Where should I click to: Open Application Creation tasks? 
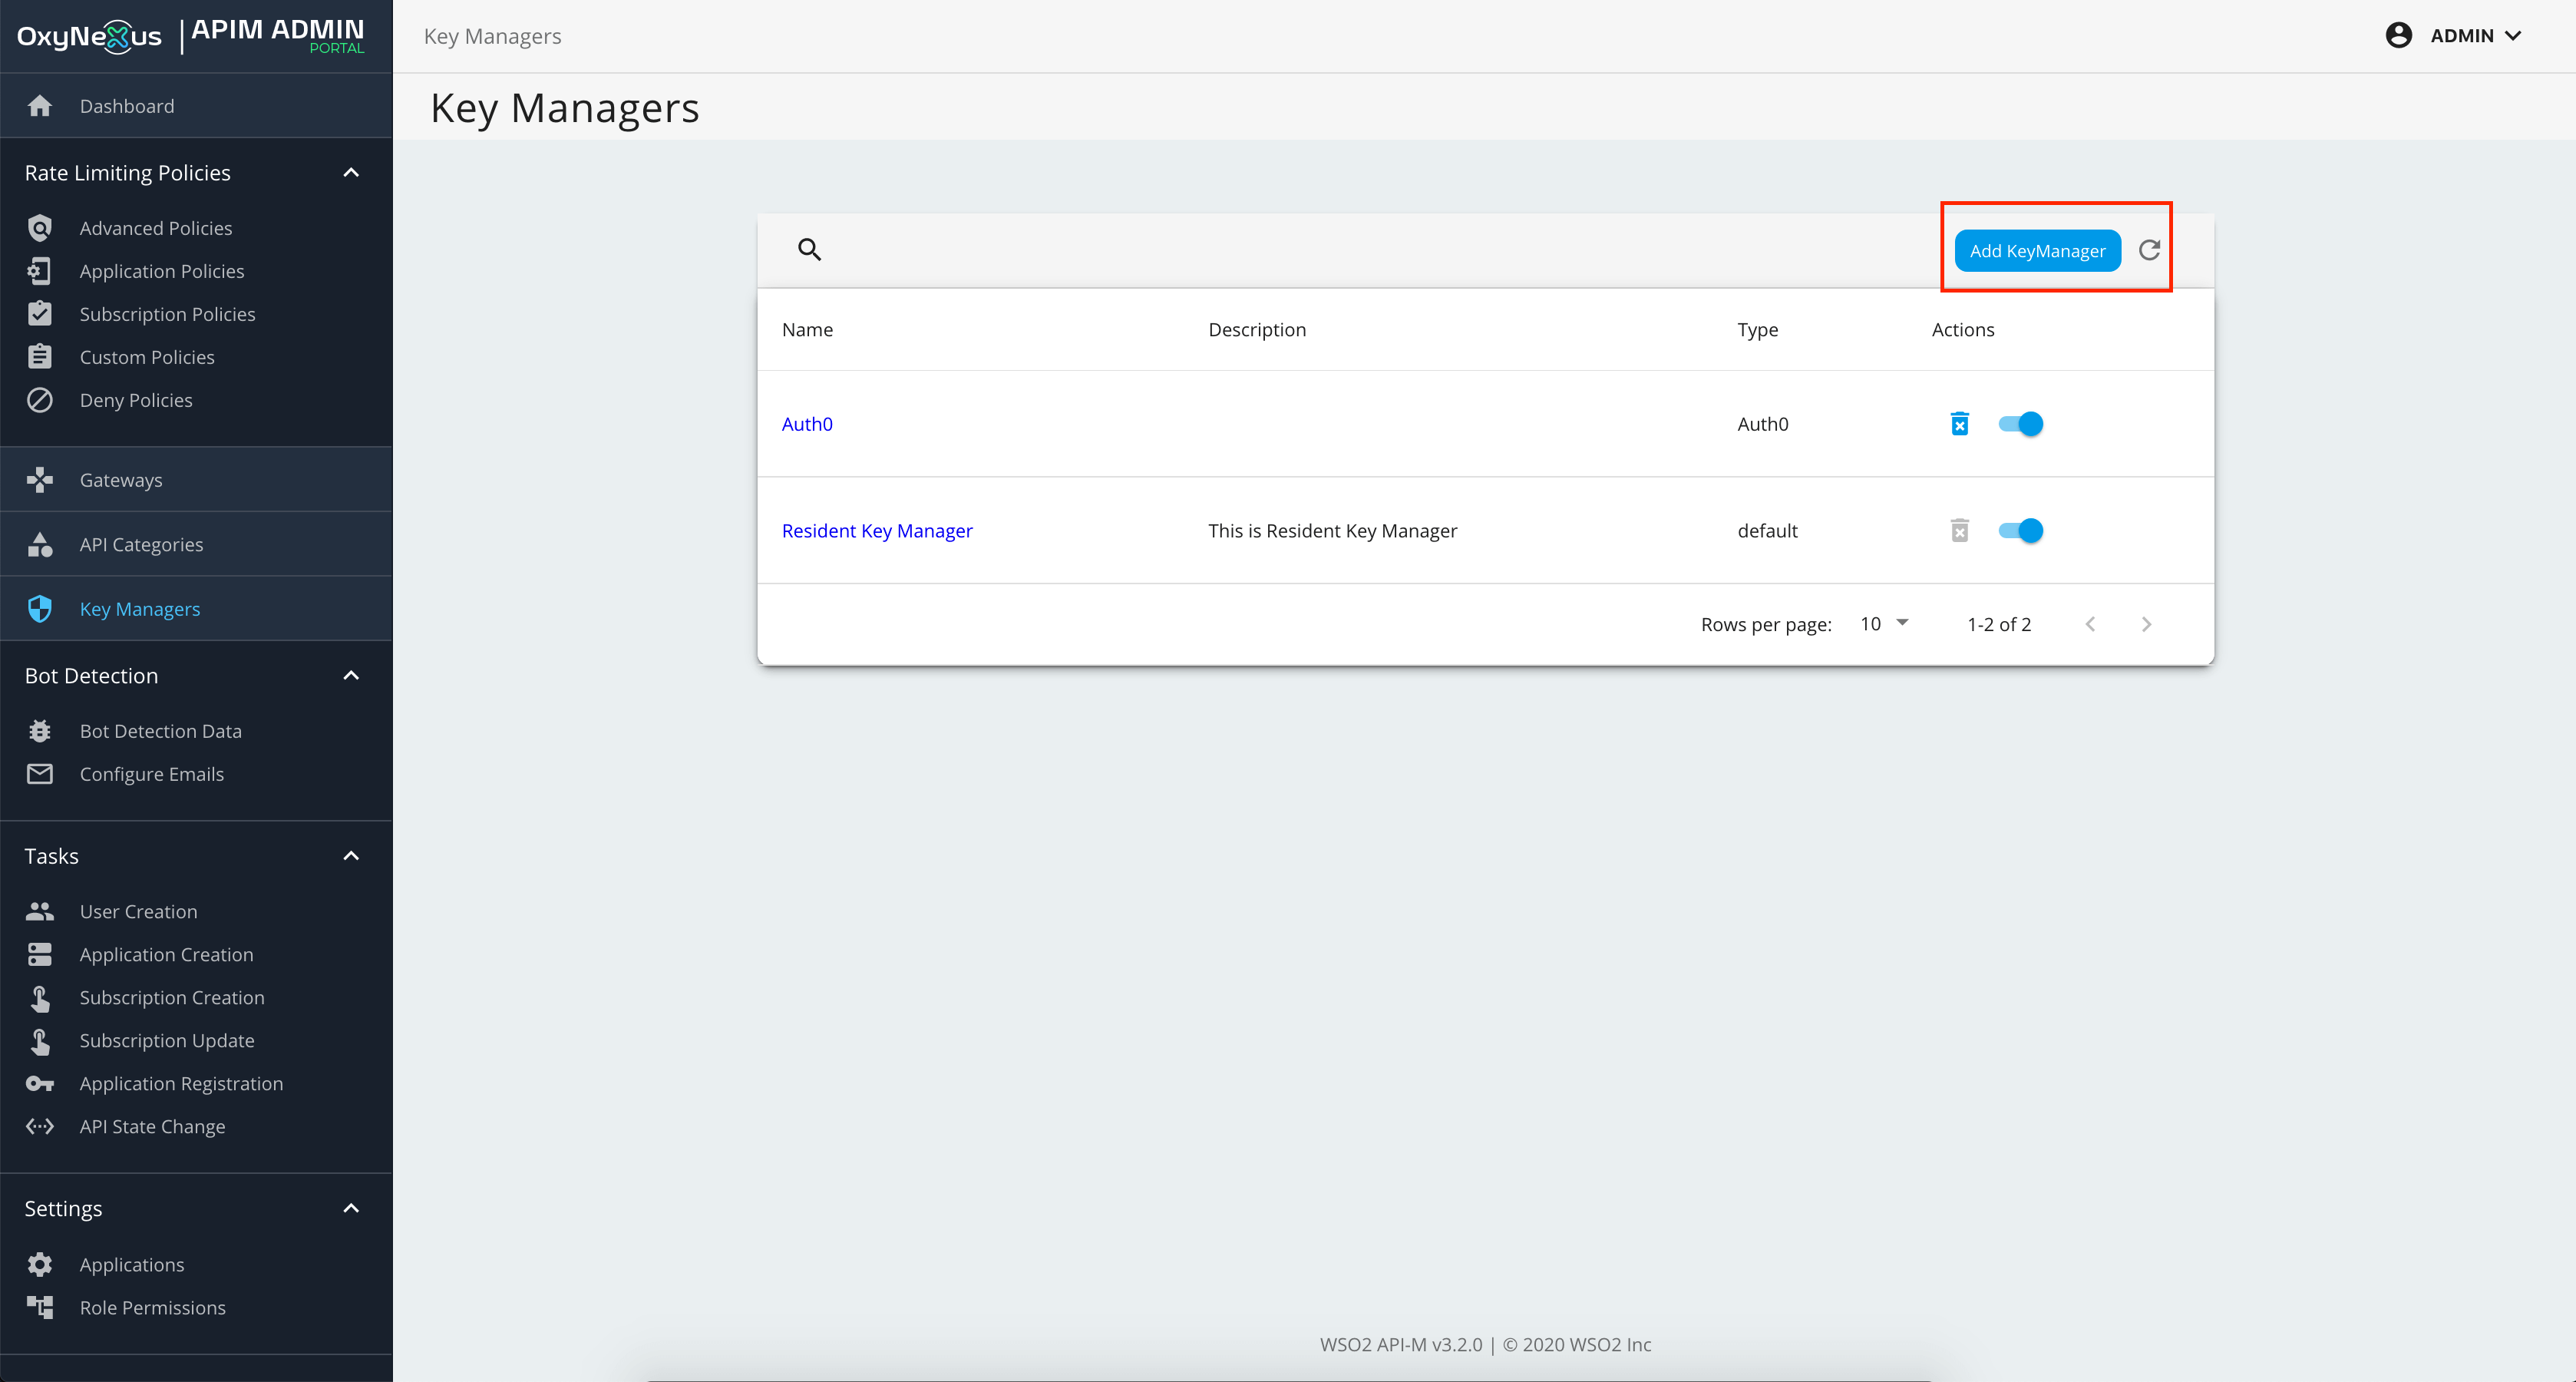click(166, 954)
